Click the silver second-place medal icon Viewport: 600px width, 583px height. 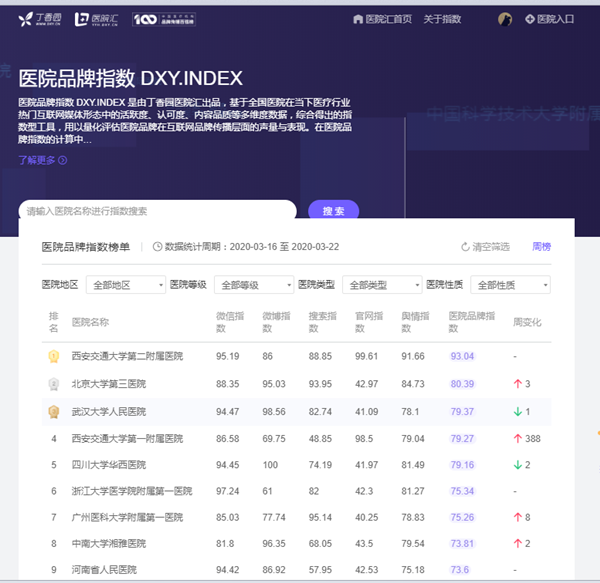click(54, 384)
